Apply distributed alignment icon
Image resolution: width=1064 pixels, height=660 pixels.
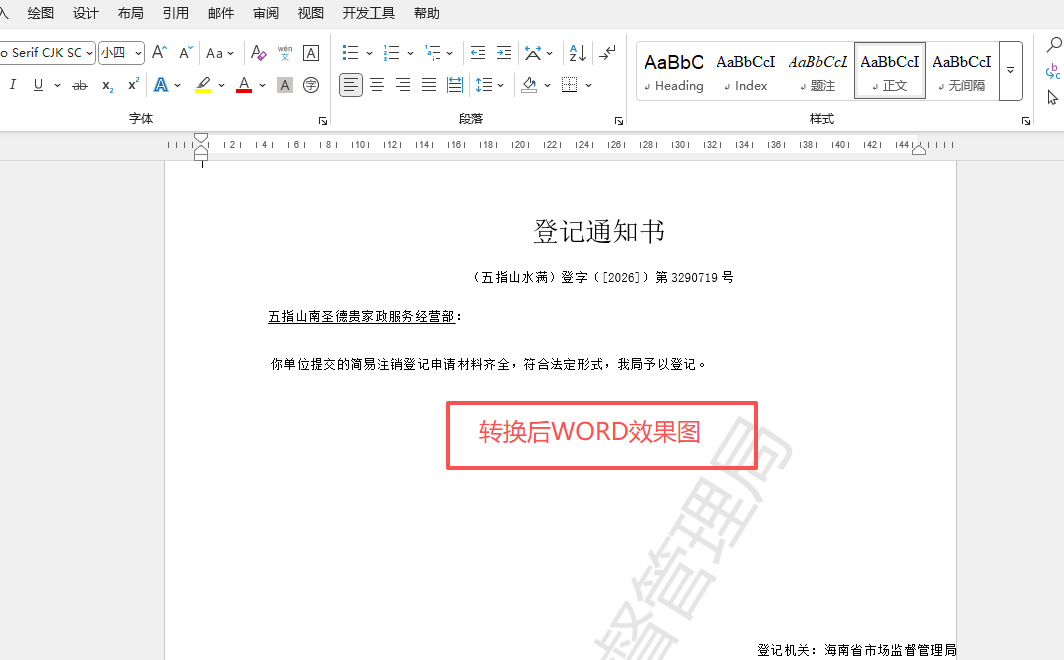tap(455, 85)
